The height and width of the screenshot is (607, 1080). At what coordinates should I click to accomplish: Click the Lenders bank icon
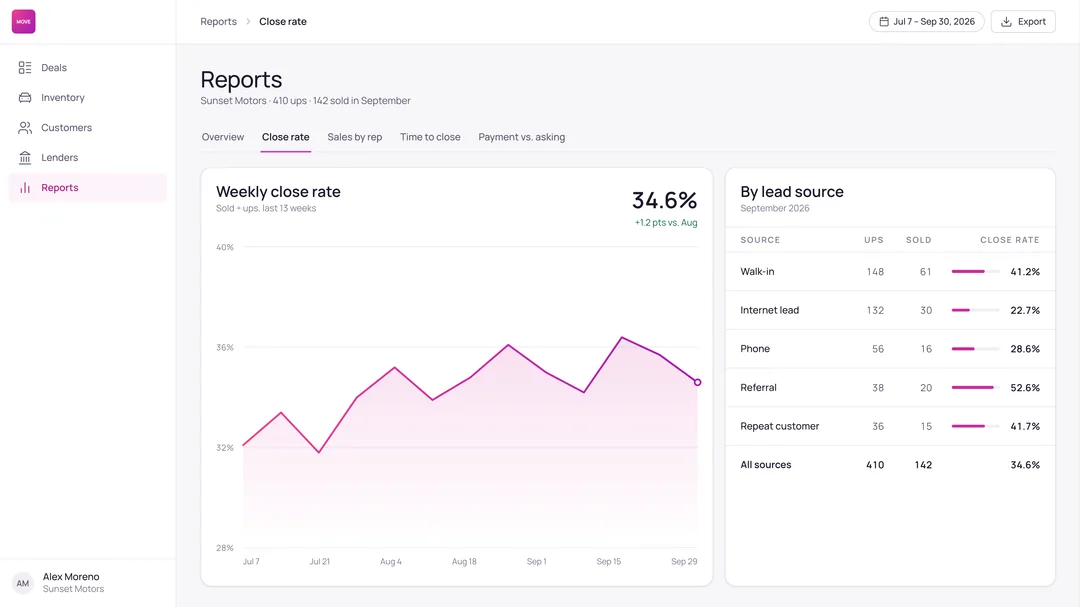[x=25, y=158]
